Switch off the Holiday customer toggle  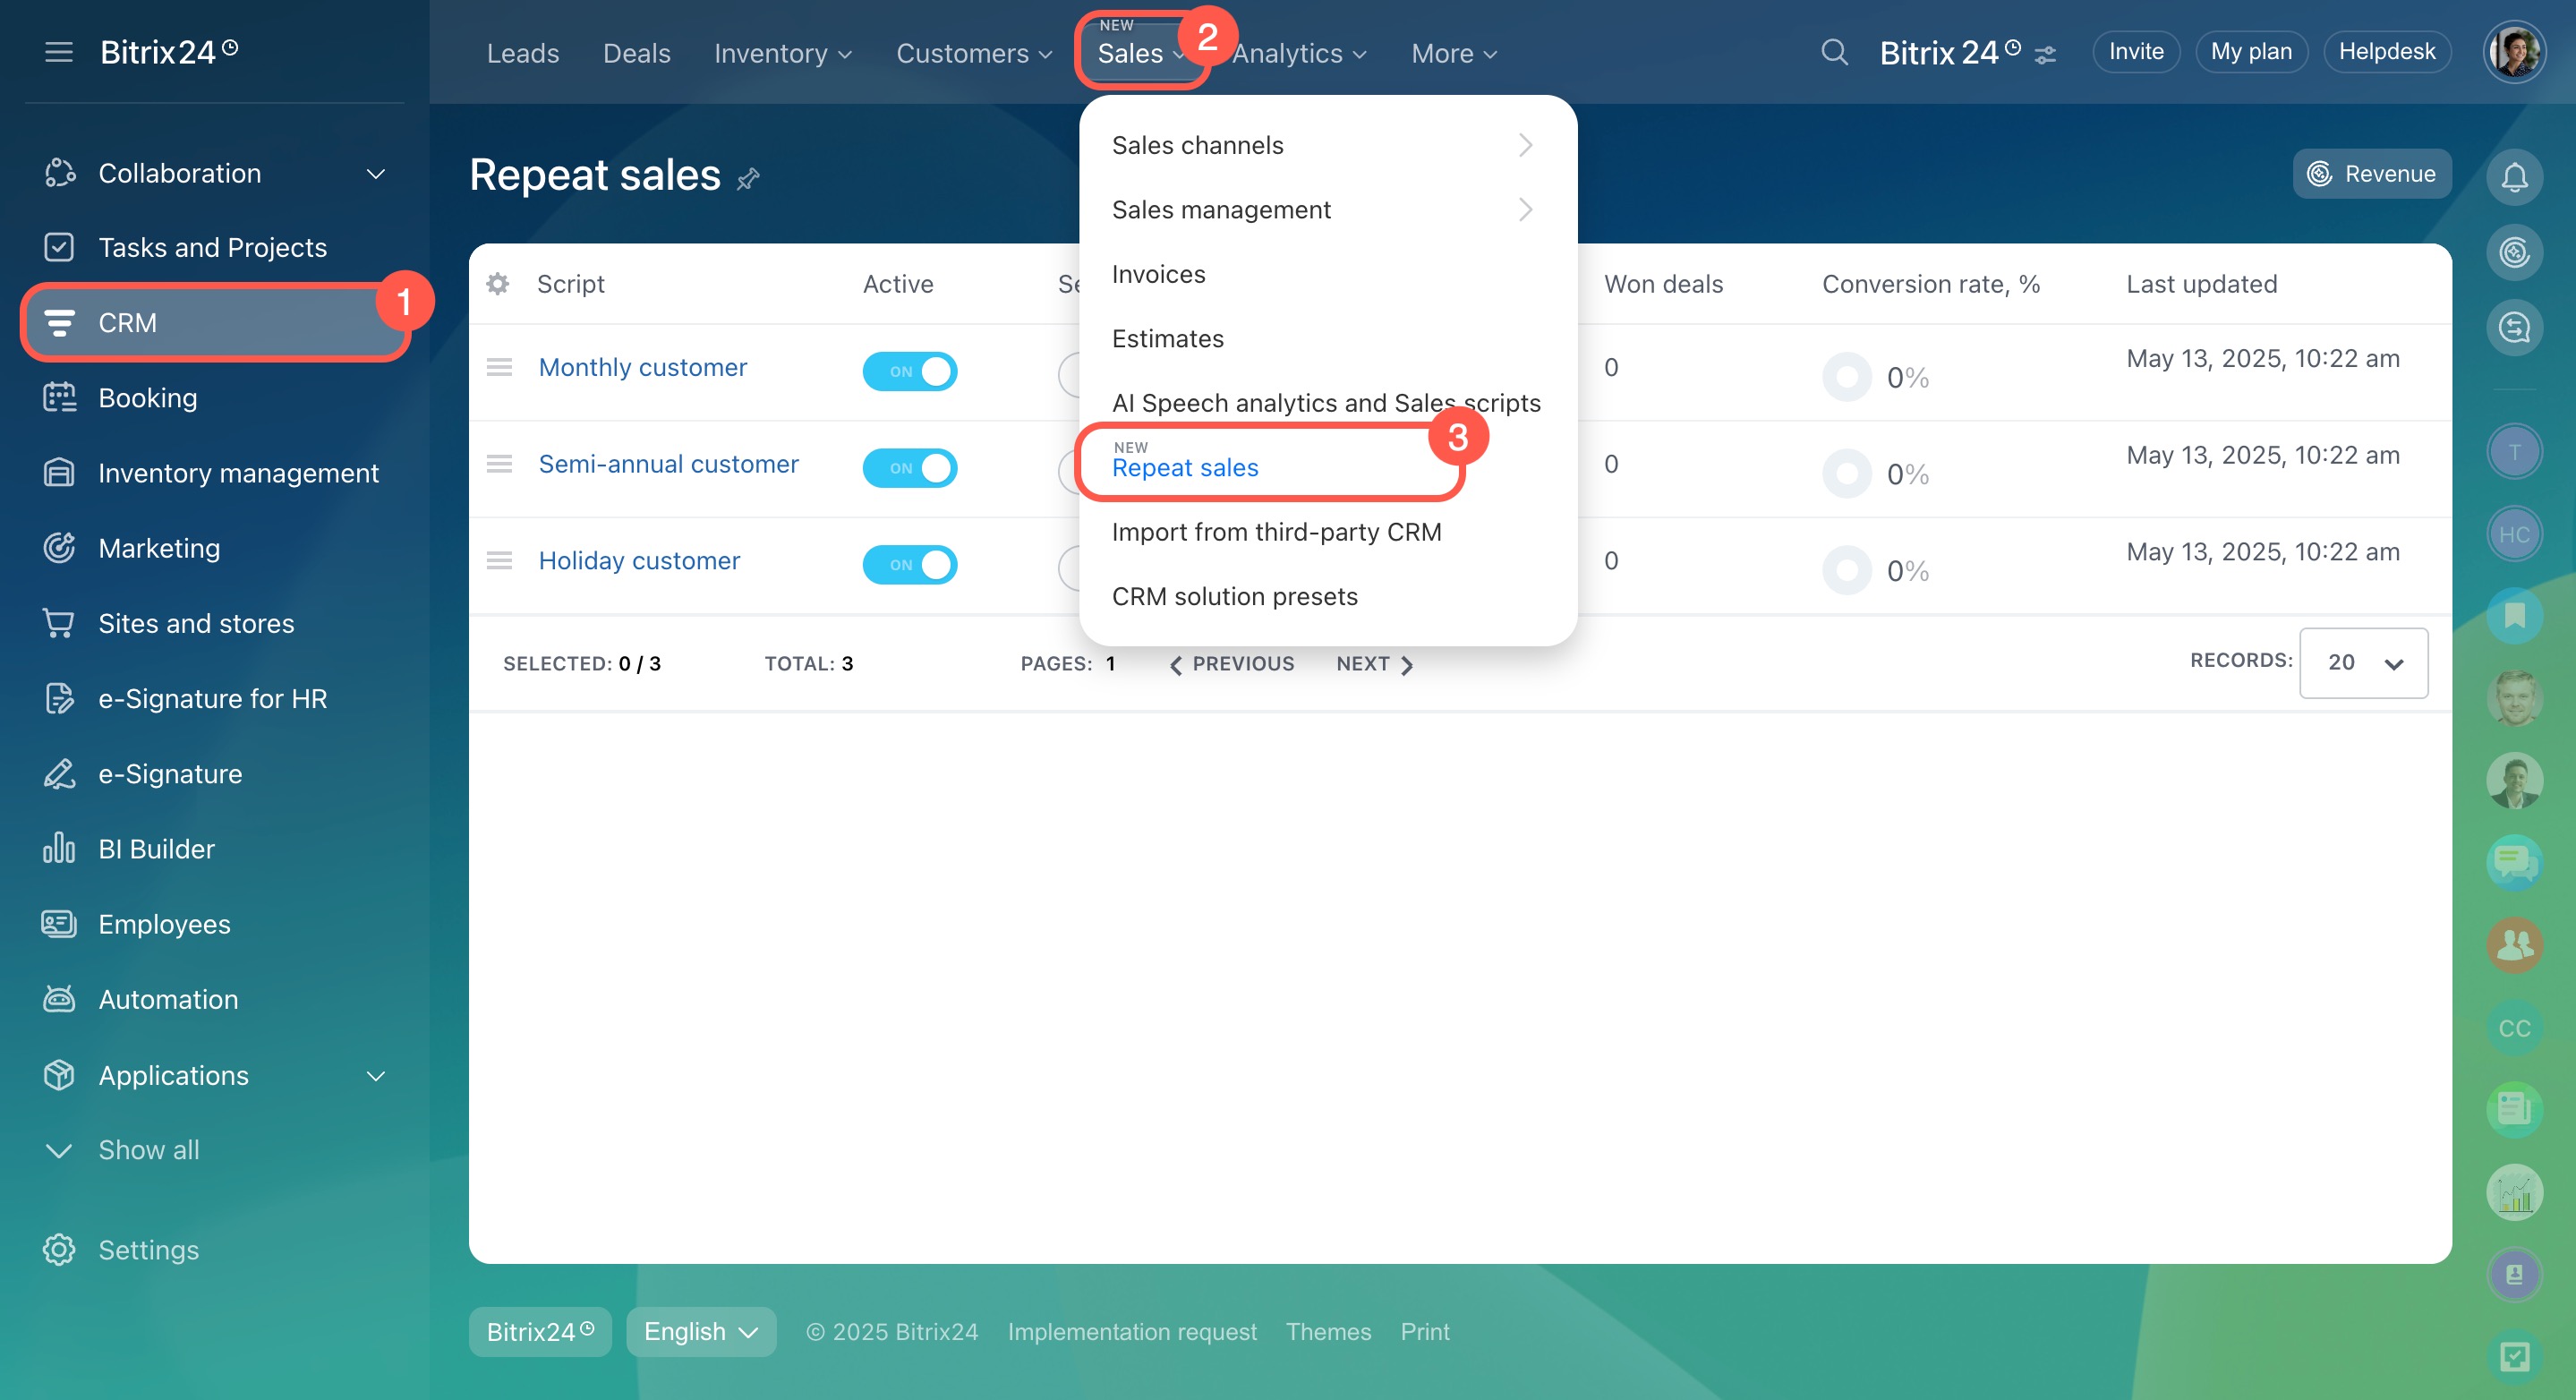point(909,565)
